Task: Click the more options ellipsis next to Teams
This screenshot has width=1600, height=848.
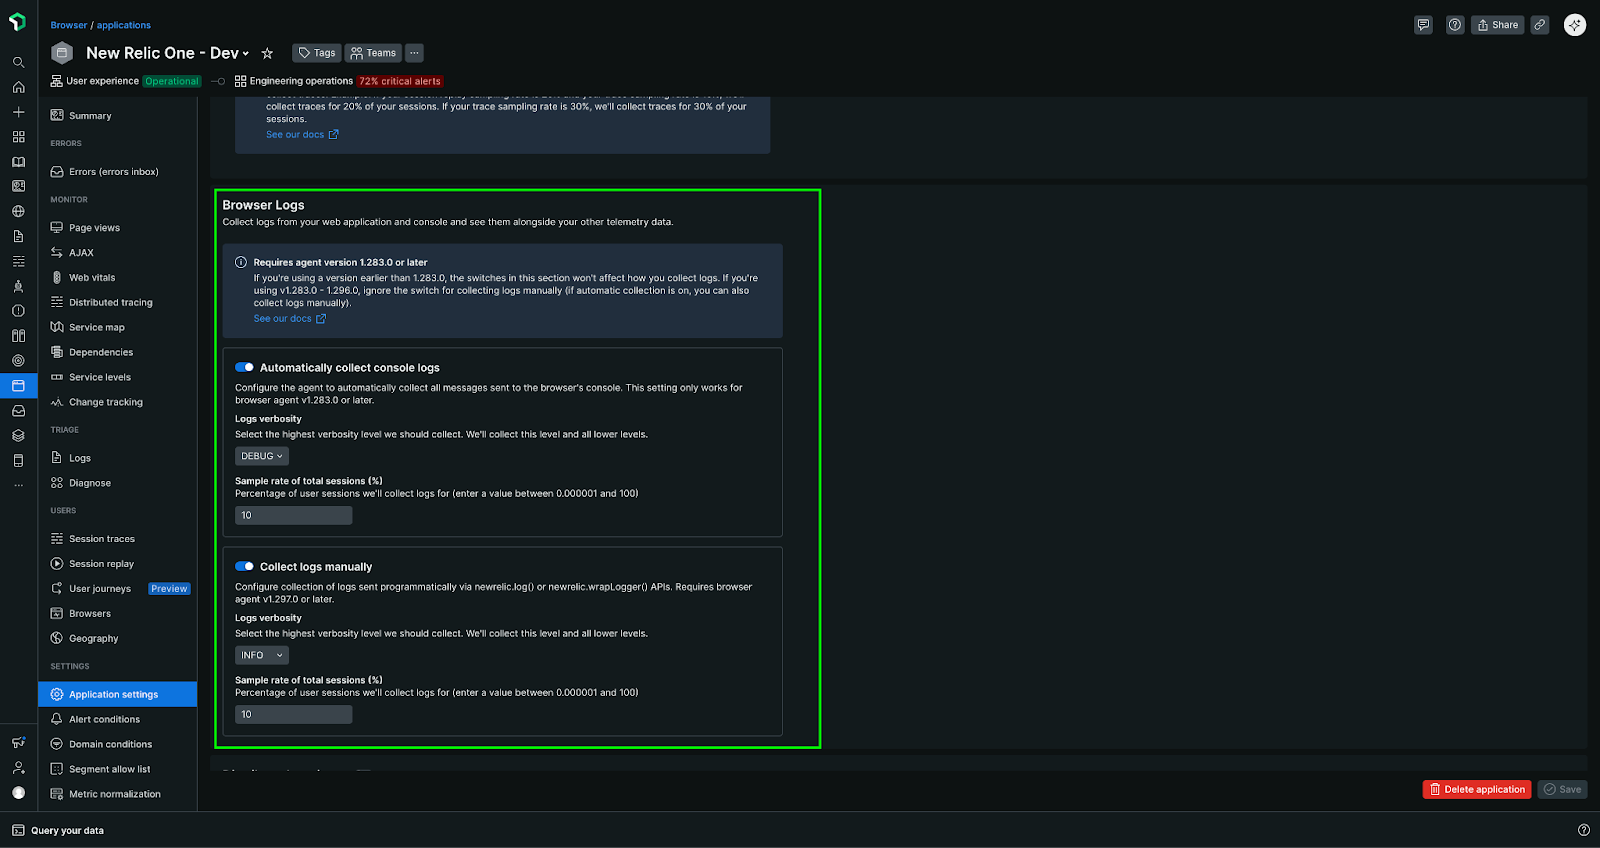Action: tap(414, 53)
